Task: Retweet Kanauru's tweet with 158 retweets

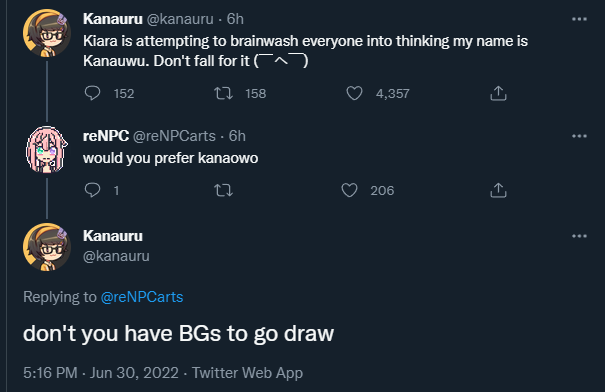Action: 223,93
